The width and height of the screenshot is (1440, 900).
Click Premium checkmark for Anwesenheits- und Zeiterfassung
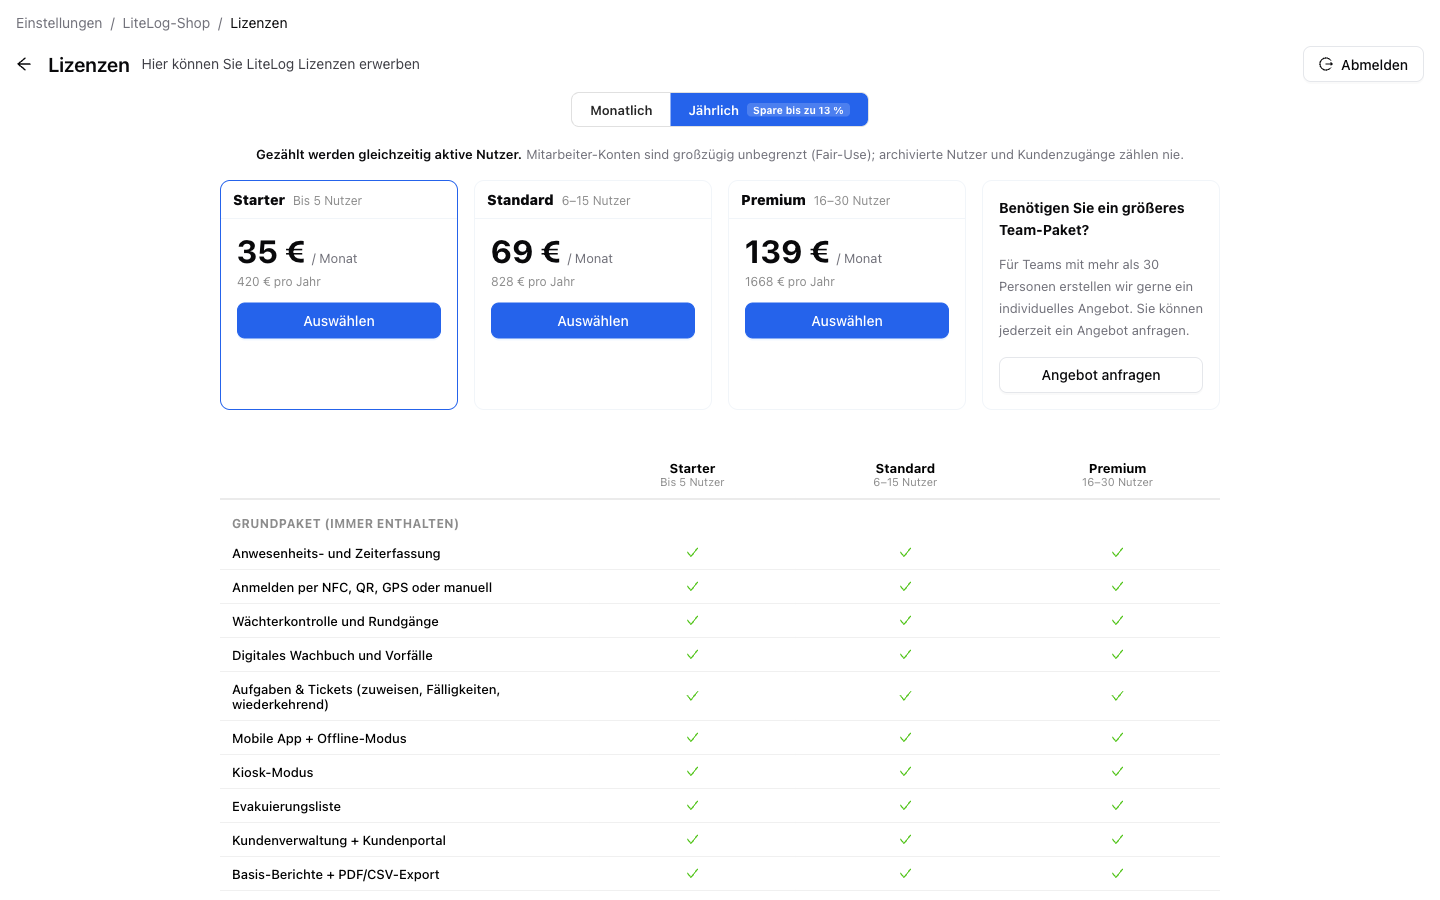(1117, 552)
